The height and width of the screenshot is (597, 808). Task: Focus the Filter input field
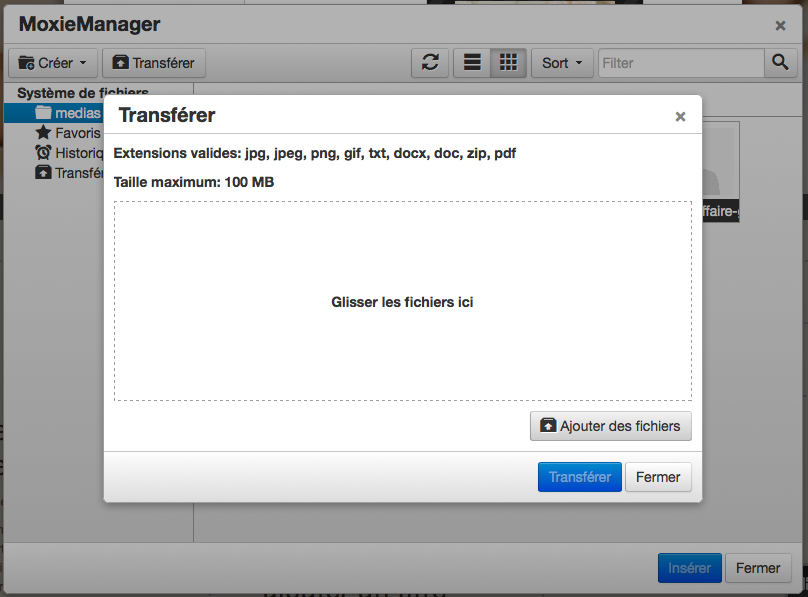tap(681, 63)
